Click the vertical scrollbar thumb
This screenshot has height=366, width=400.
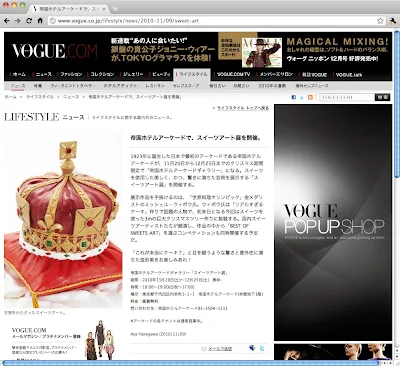tap(396, 104)
